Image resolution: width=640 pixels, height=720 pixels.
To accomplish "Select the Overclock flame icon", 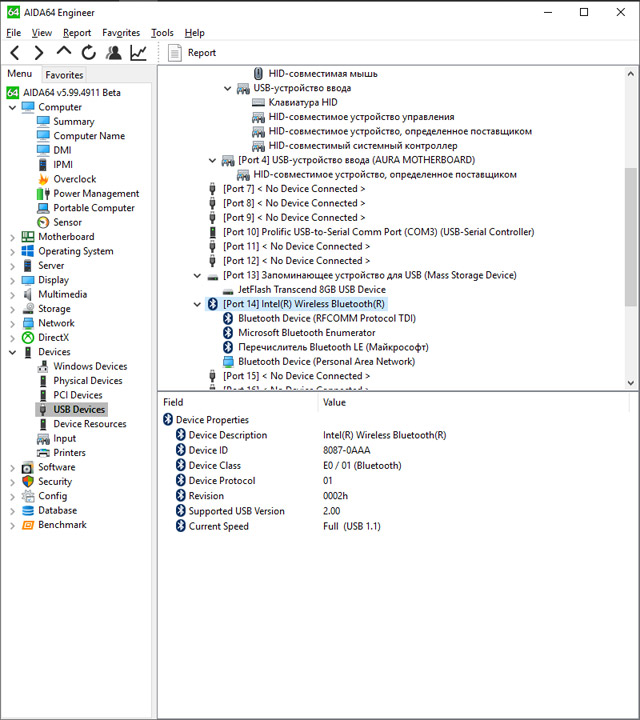I will [x=43, y=179].
